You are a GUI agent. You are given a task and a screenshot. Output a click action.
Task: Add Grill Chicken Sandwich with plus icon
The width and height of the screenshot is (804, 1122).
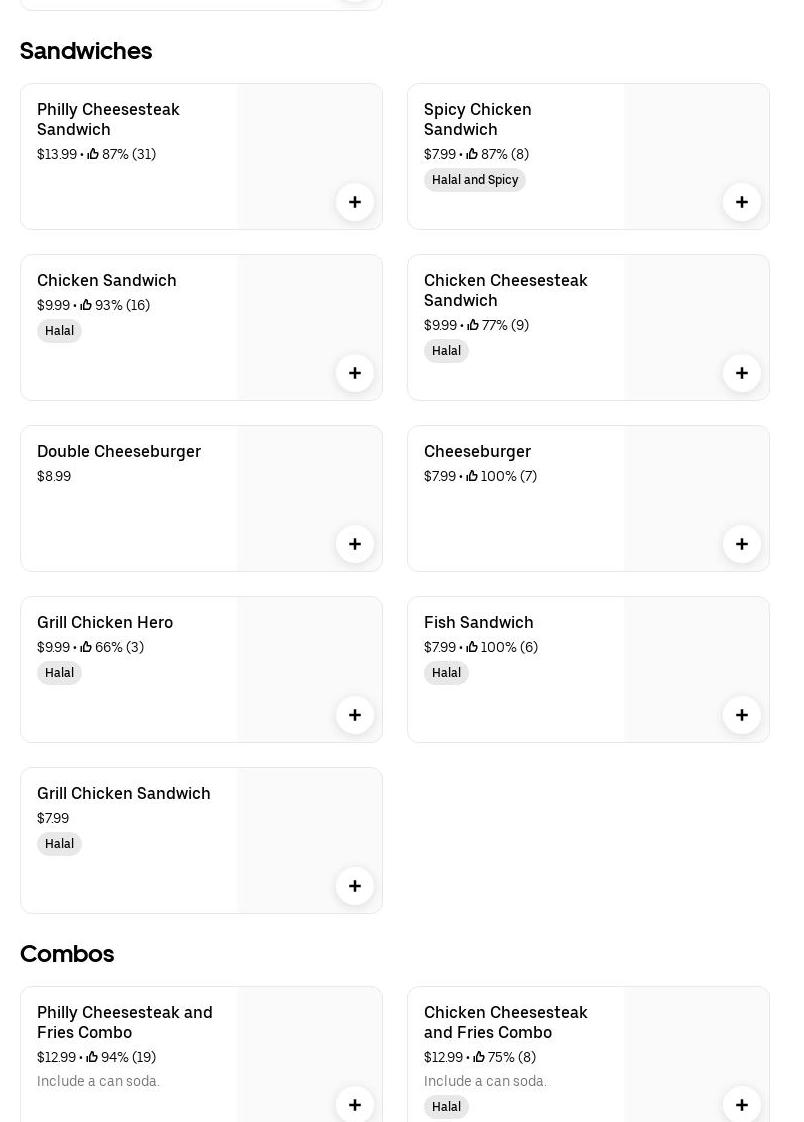355,886
